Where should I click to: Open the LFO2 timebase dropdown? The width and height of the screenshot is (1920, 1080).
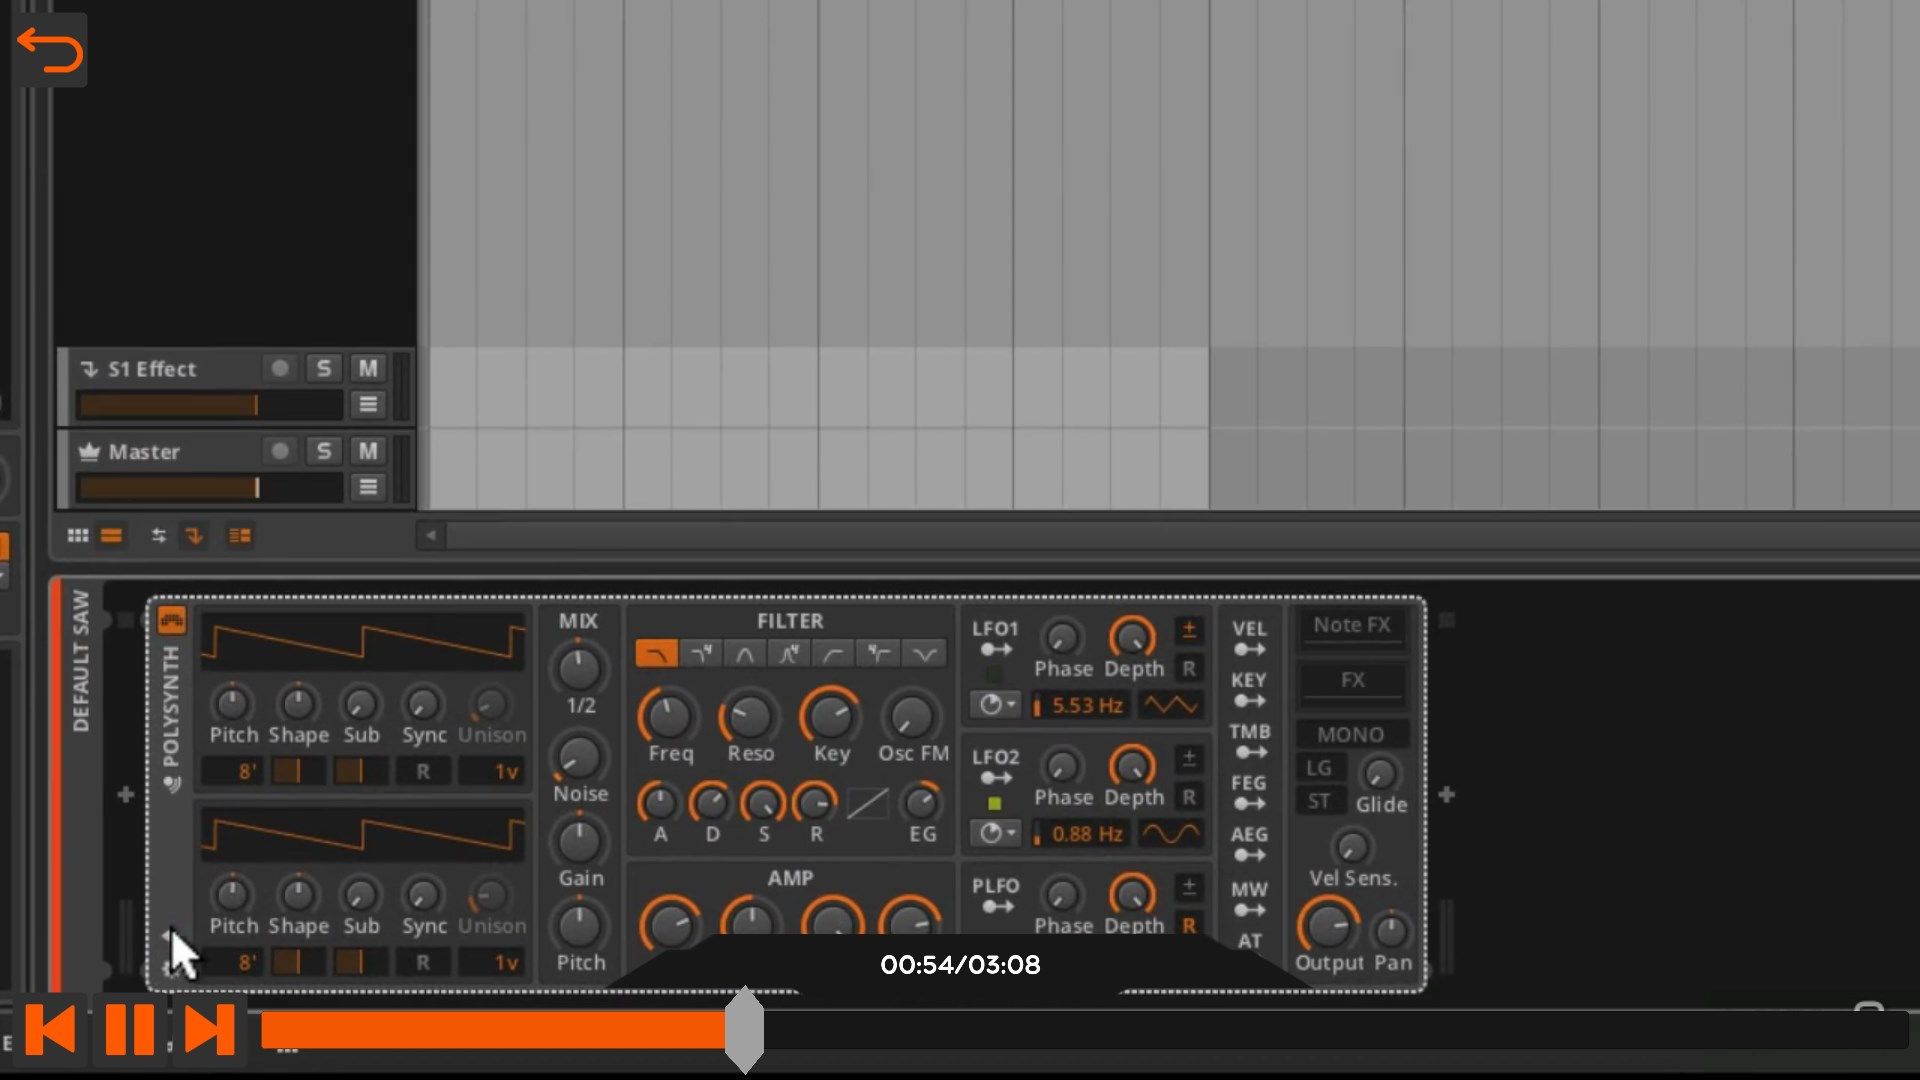click(x=995, y=833)
